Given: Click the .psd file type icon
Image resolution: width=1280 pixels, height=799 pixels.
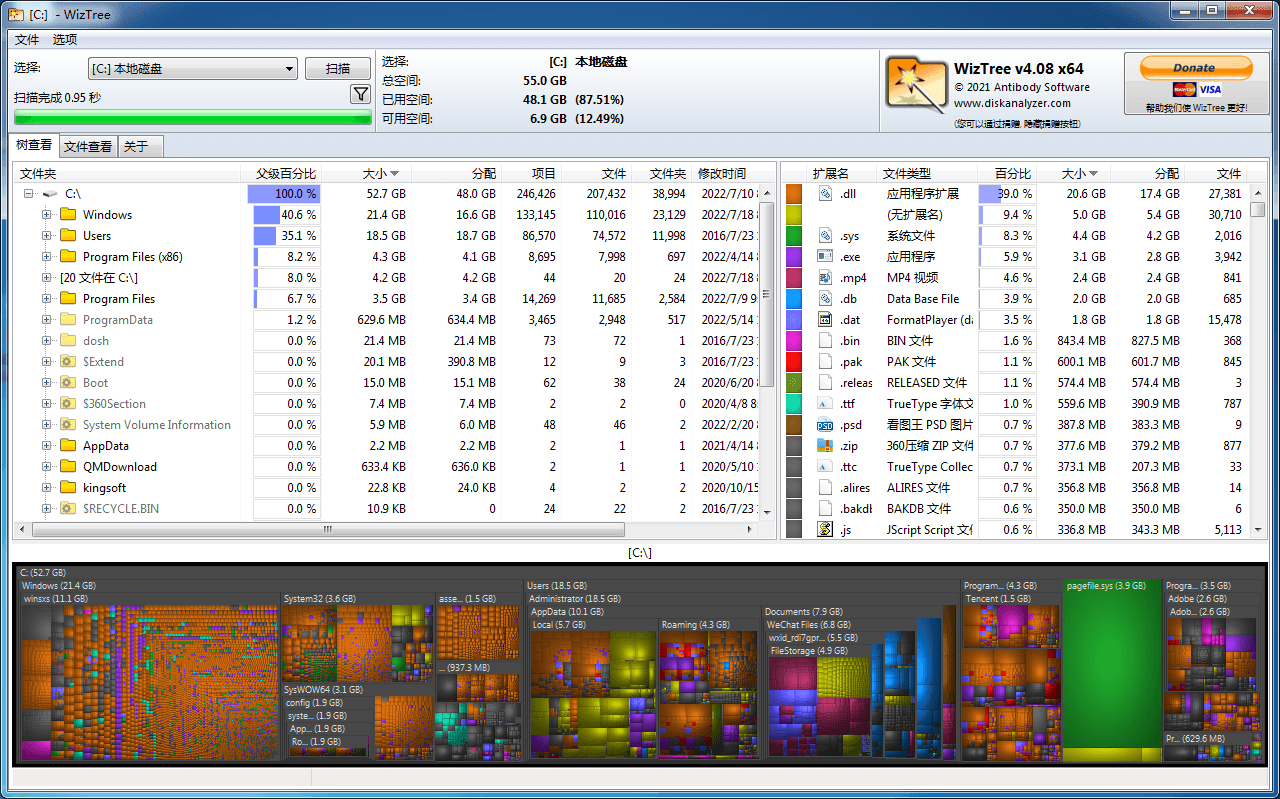Looking at the screenshot, I should (x=825, y=425).
